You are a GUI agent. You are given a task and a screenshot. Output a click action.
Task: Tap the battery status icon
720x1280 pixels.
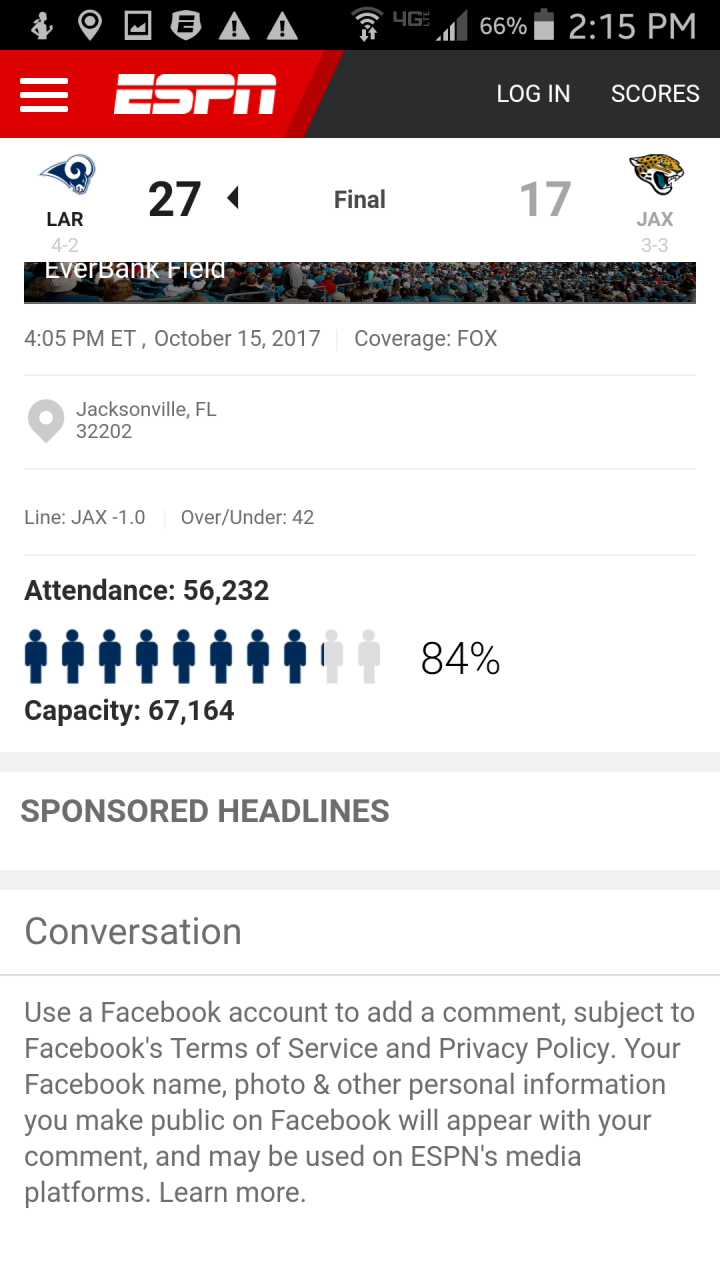click(x=544, y=25)
